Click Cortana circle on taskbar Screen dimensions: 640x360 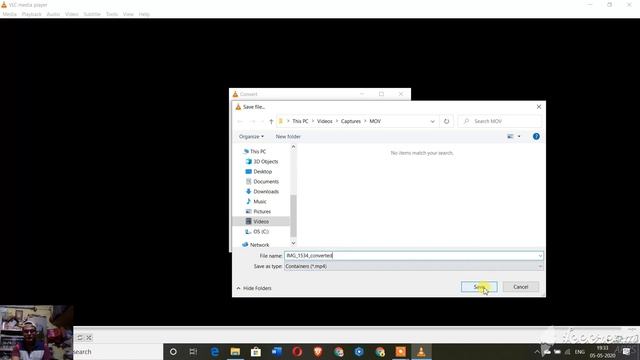point(173,351)
